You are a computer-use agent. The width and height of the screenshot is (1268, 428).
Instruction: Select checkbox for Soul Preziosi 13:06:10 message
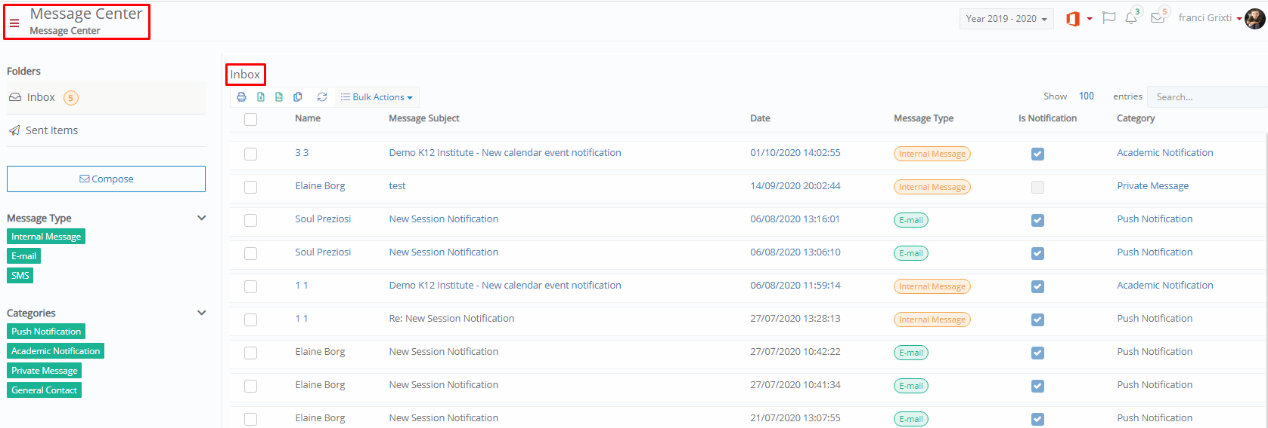[251, 253]
